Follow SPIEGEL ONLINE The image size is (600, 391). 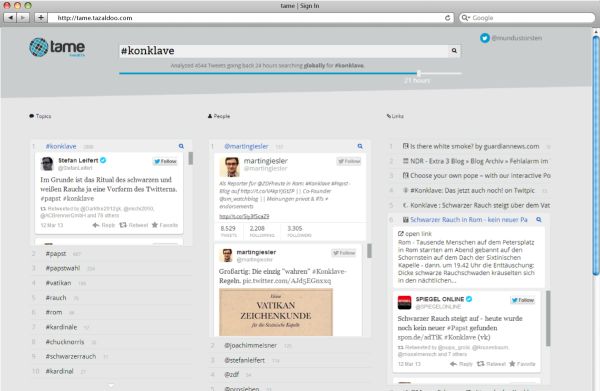pos(523,300)
